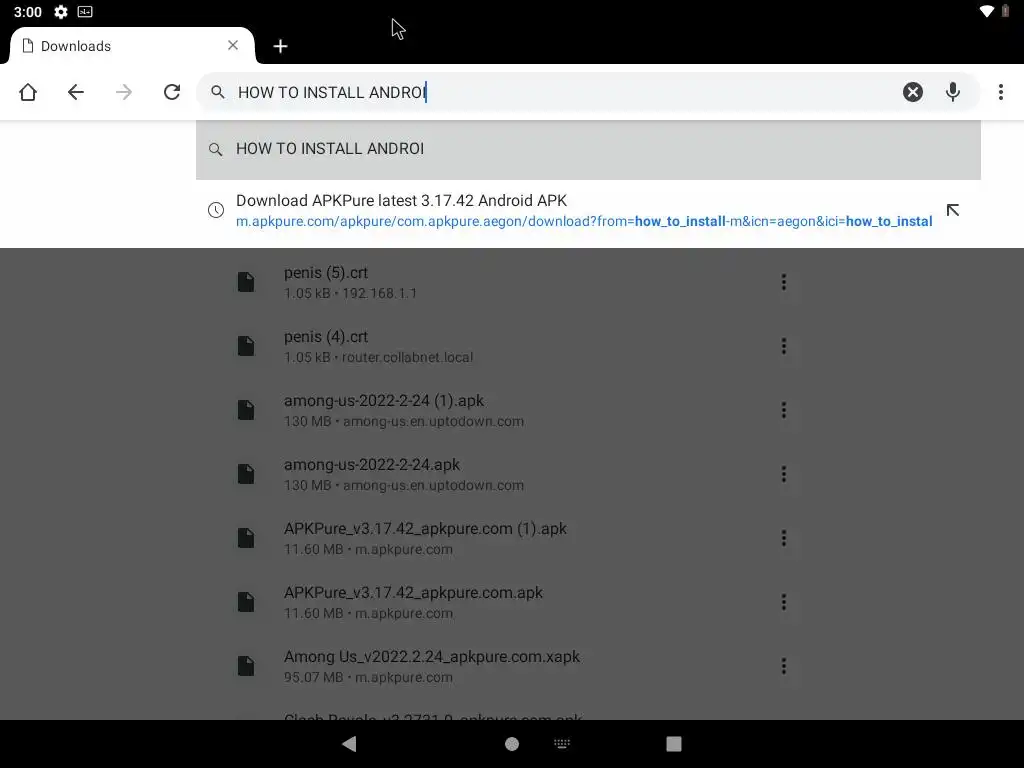Open Among Us_v2022.2.24_apkpure.com.xapk file
Screen dimensions: 1024x768
[432, 657]
